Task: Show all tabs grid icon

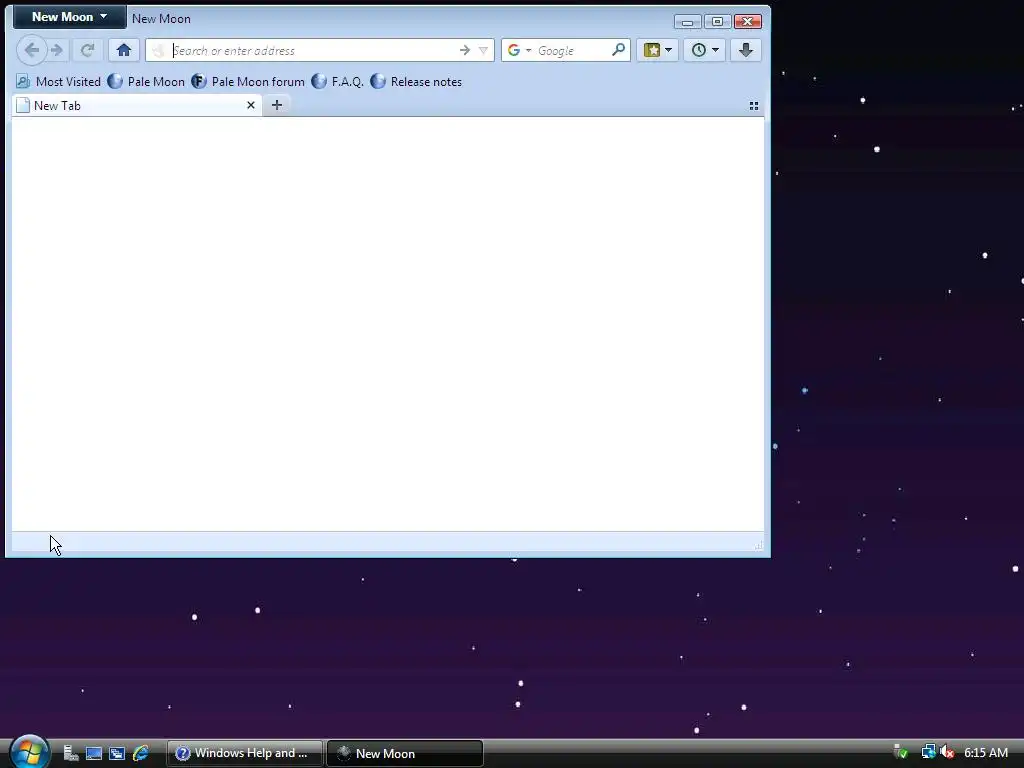Action: 754,106
